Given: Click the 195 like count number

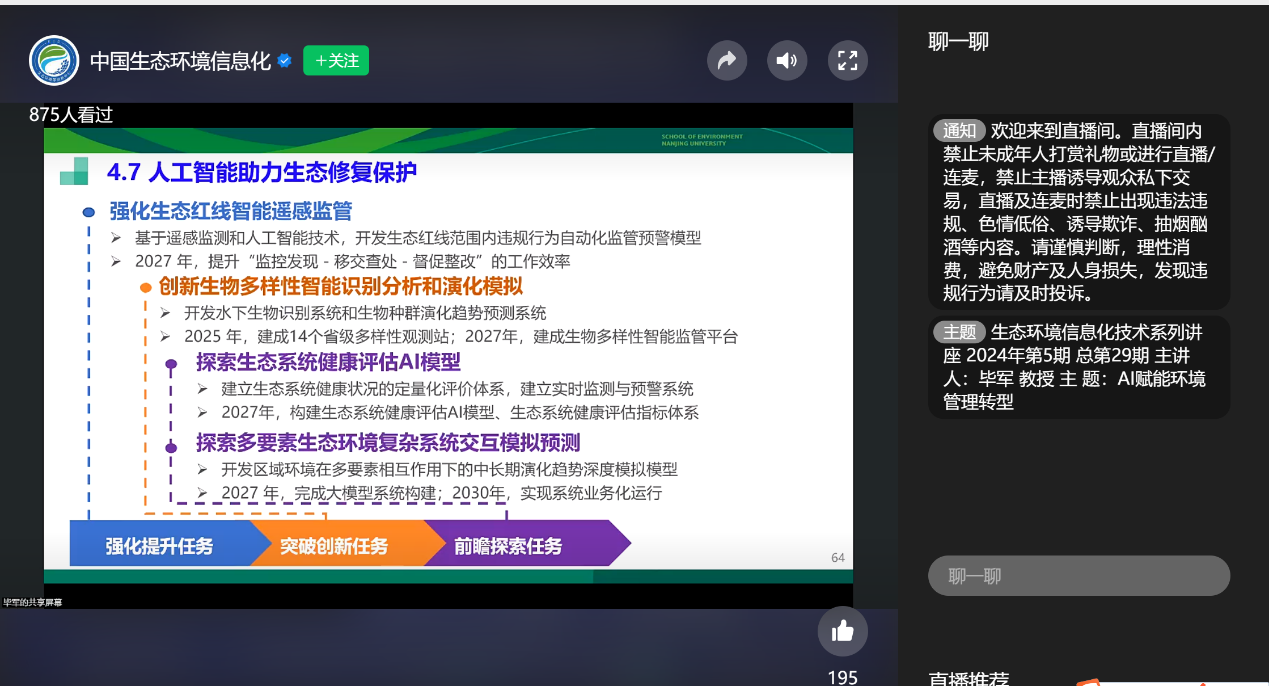Looking at the screenshot, I should point(842,677).
